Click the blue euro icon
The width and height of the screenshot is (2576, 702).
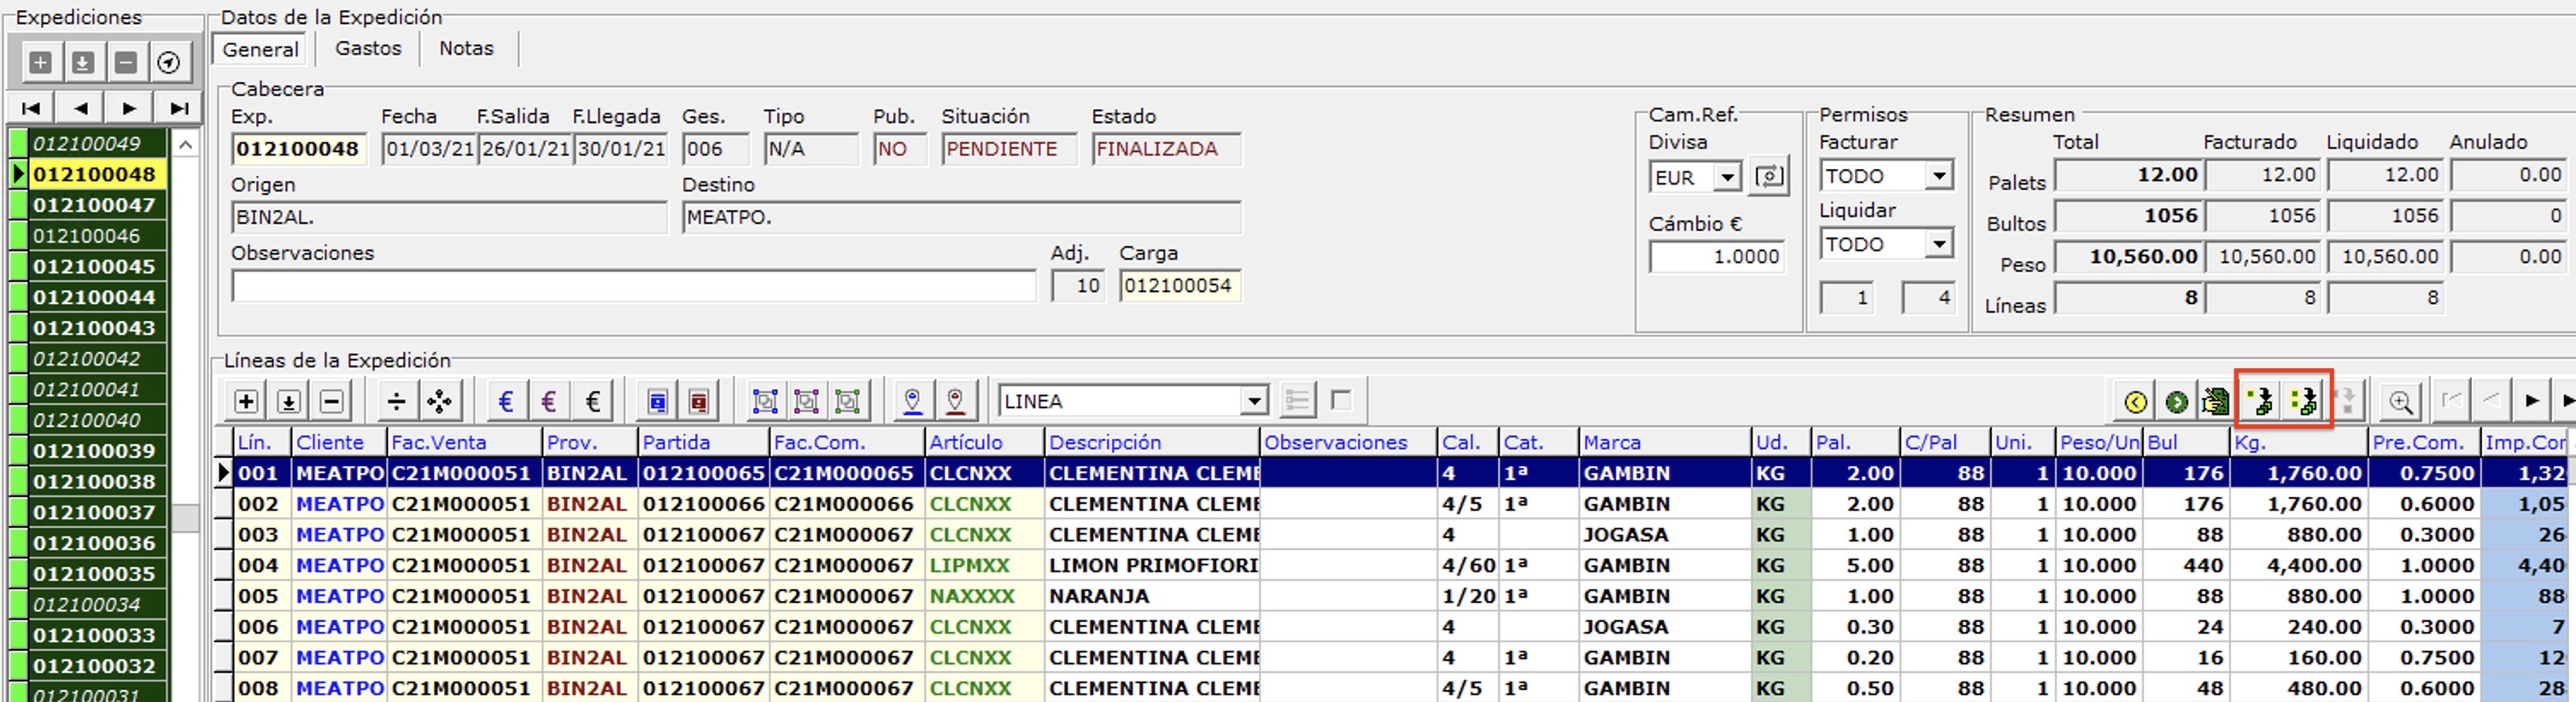click(506, 401)
